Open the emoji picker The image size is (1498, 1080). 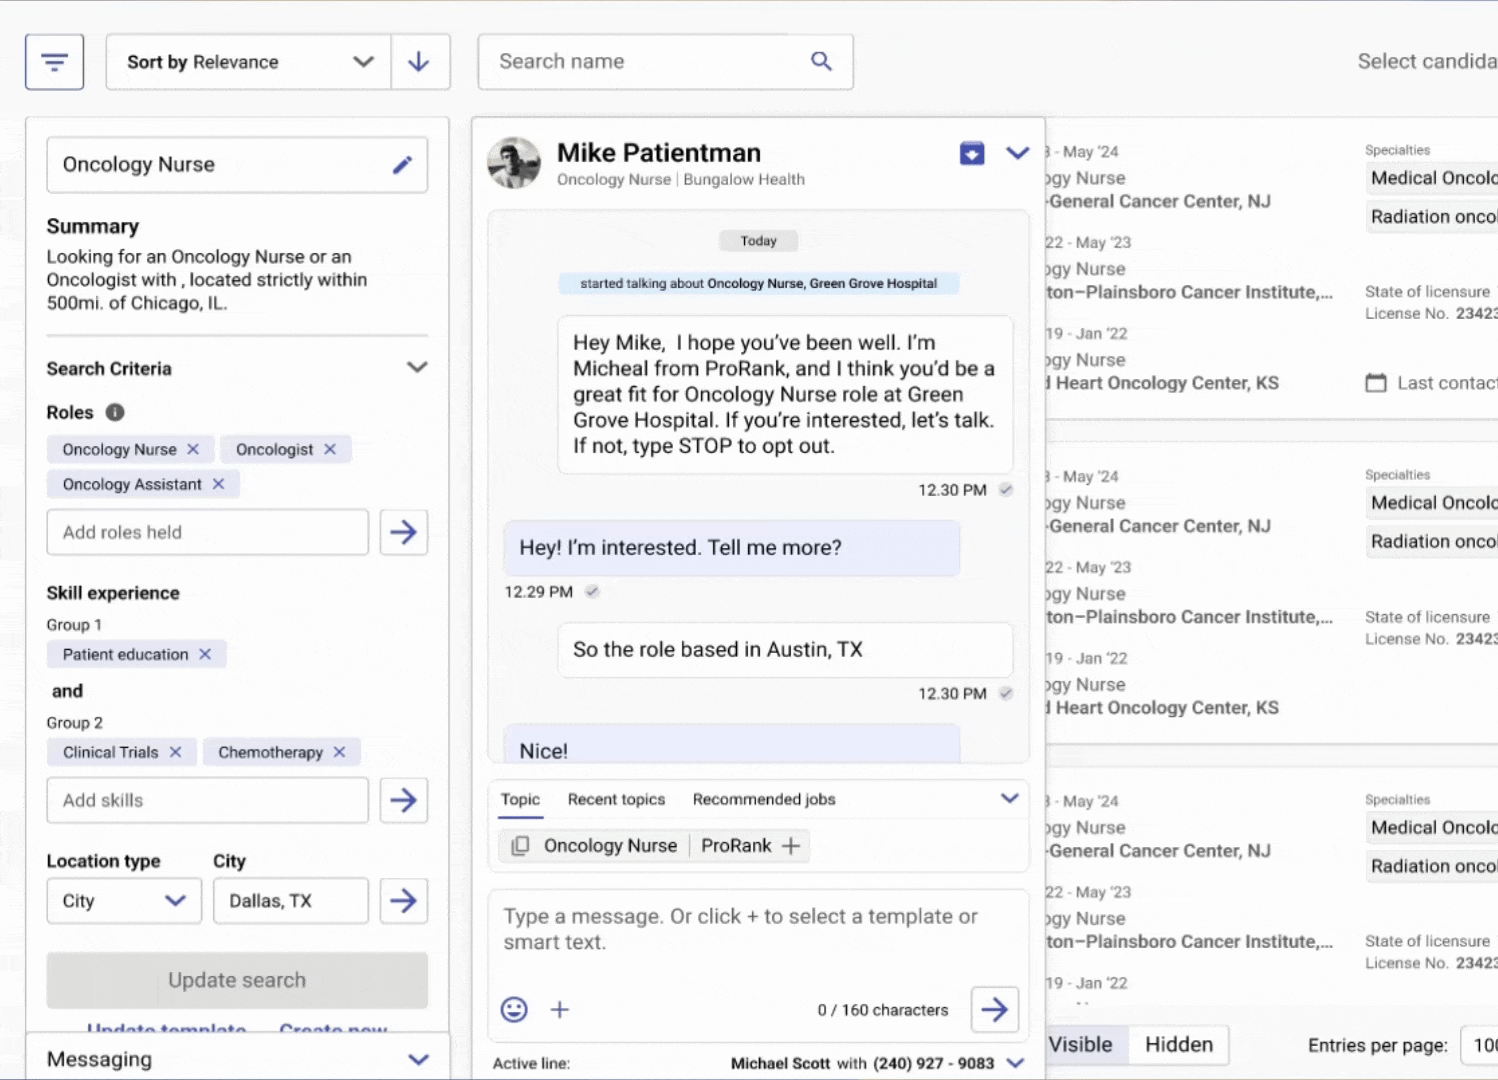pyautogui.click(x=514, y=1010)
